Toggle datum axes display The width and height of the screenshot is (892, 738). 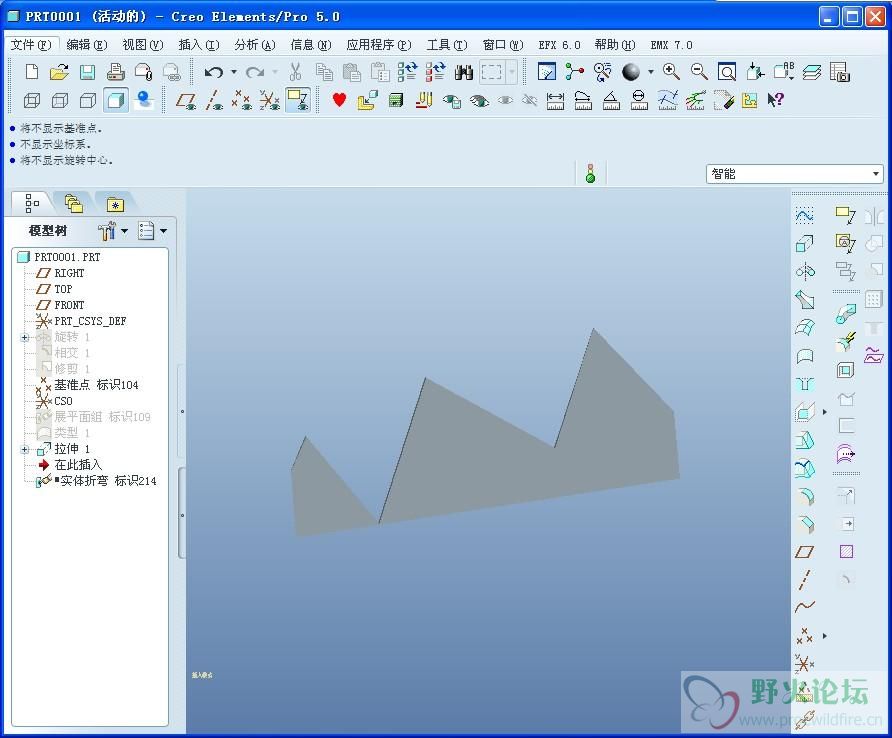coord(214,101)
